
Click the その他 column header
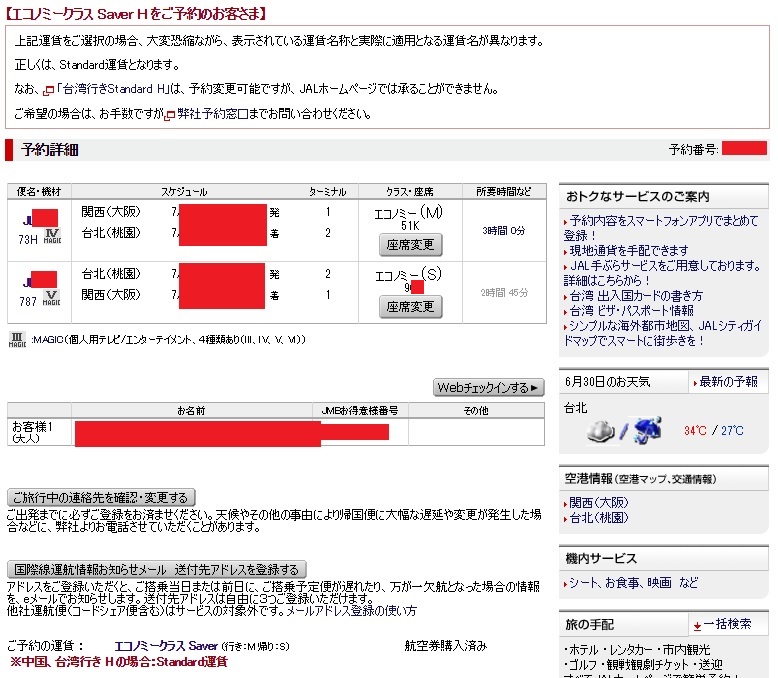point(476,410)
